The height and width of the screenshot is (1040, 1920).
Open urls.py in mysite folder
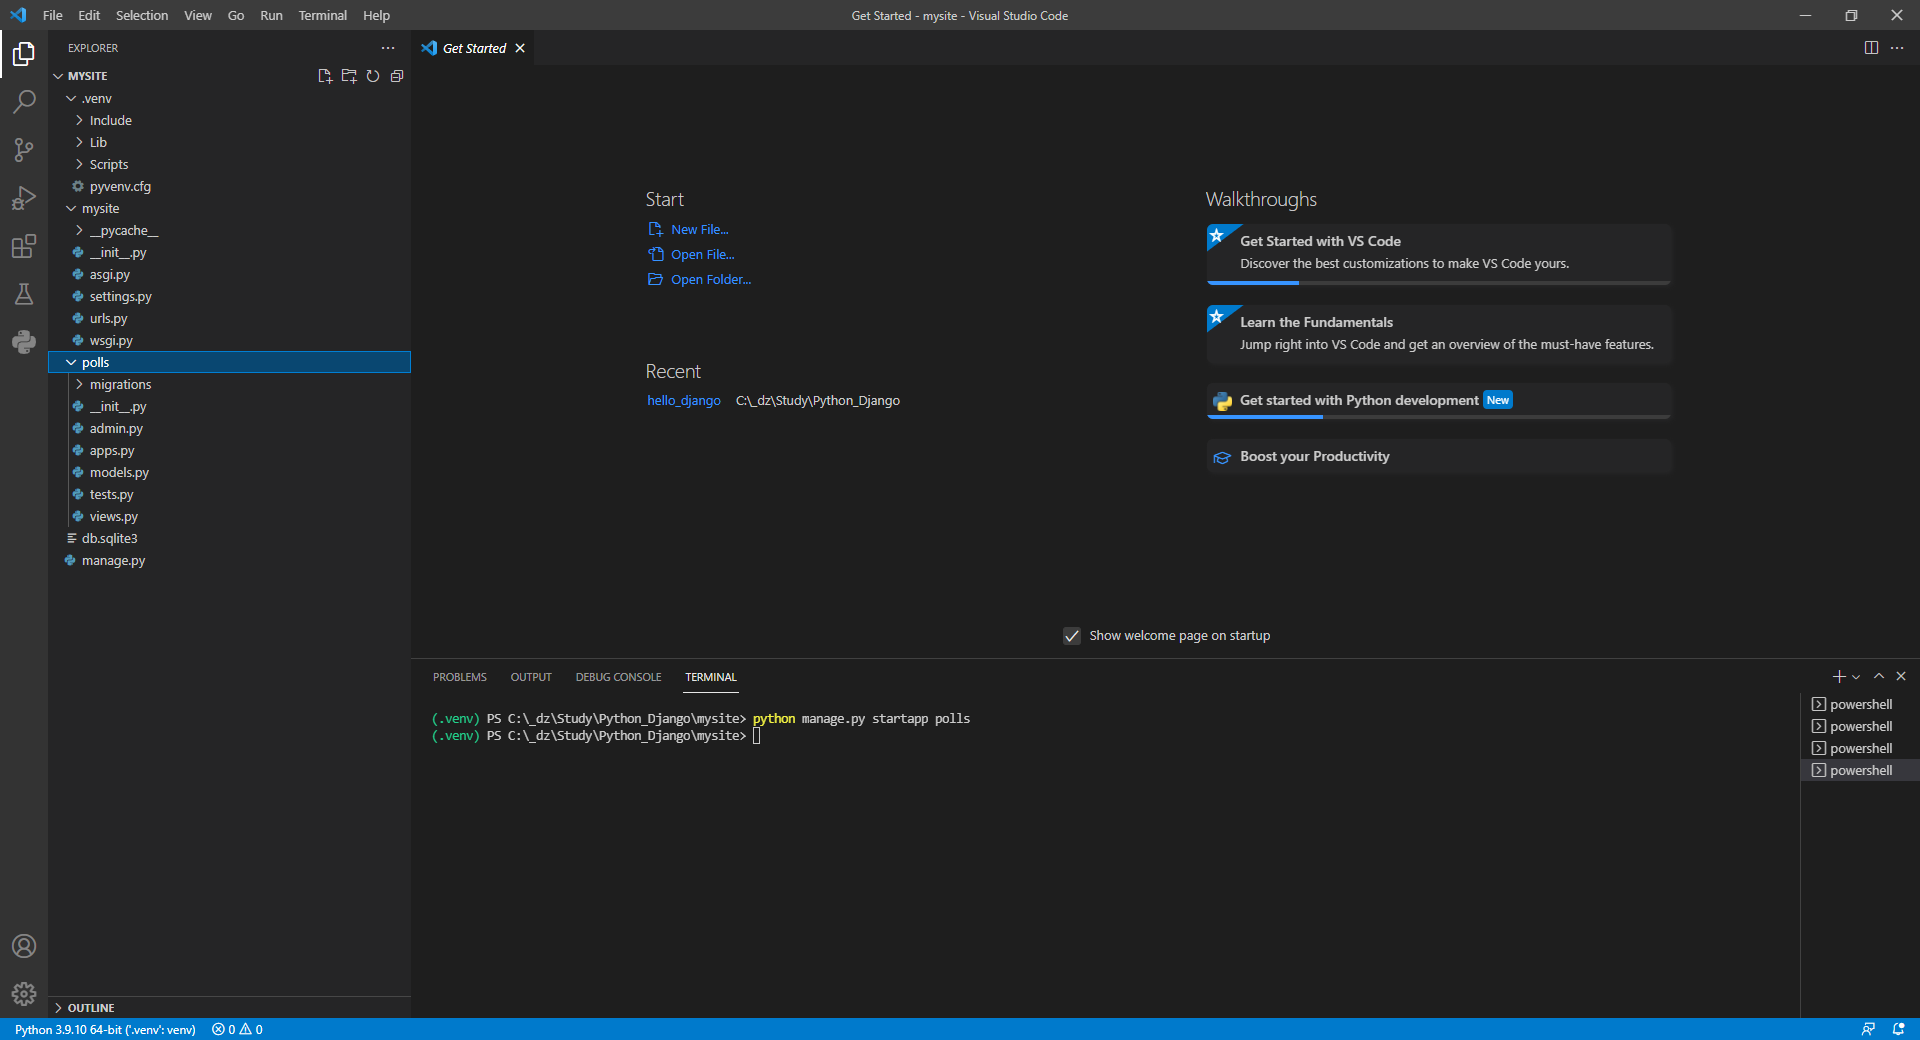click(229, 318)
